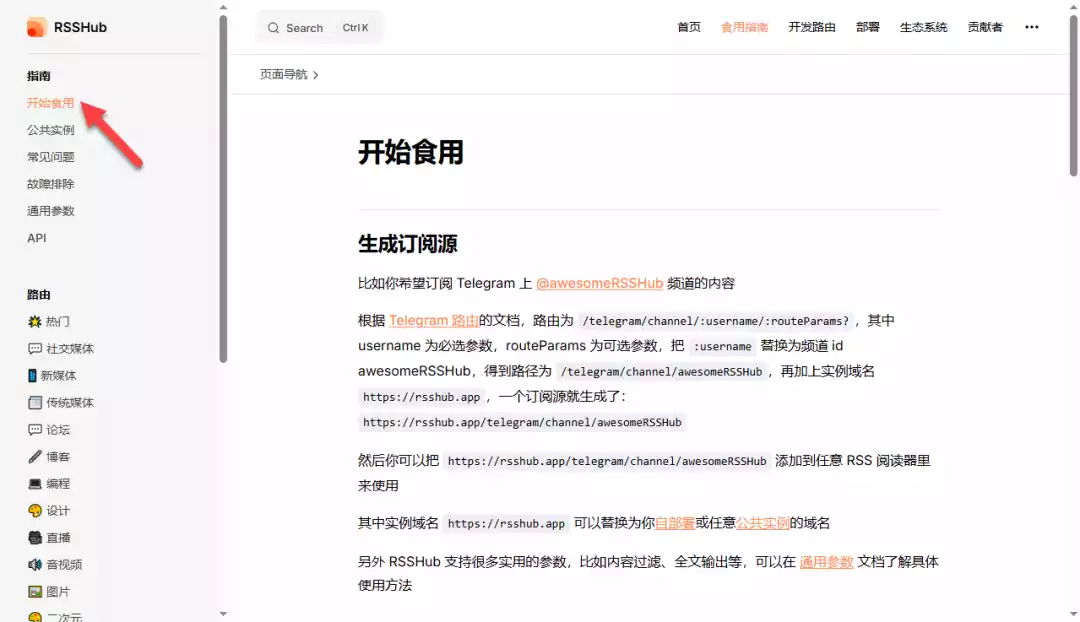Open the overflow menu with three dots
Viewport: 1080px width, 622px height.
pyautogui.click(x=1031, y=27)
